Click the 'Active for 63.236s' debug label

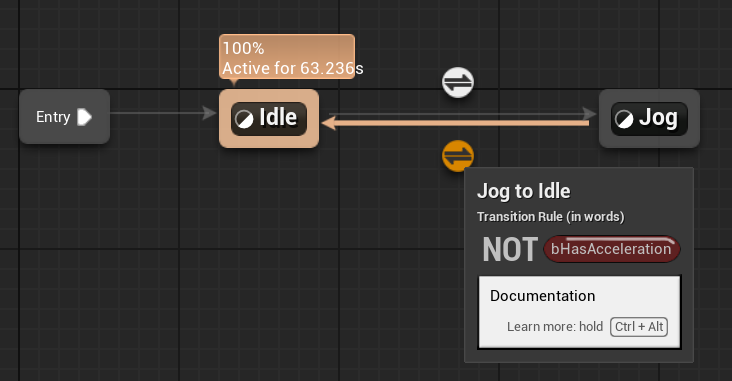[x=293, y=68]
